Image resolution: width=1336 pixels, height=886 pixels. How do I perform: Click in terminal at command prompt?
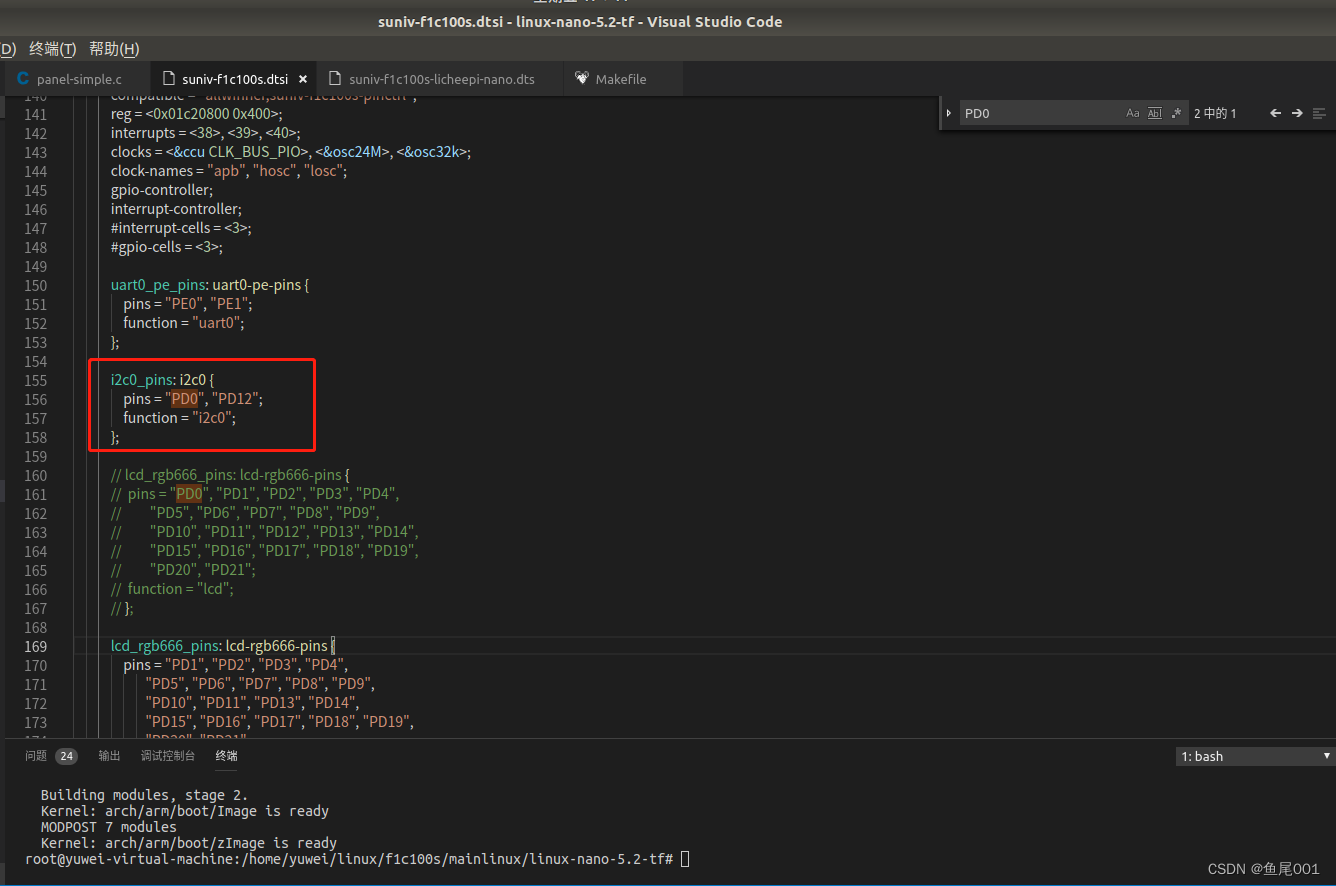[x=685, y=859]
